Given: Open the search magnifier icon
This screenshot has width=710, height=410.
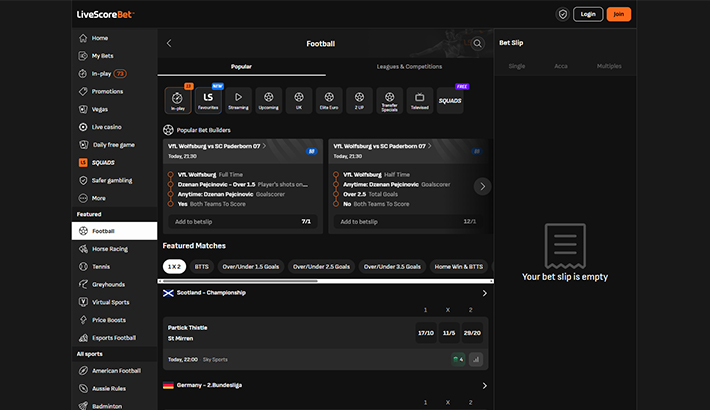Looking at the screenshot, I should click(x=477, y=43).
